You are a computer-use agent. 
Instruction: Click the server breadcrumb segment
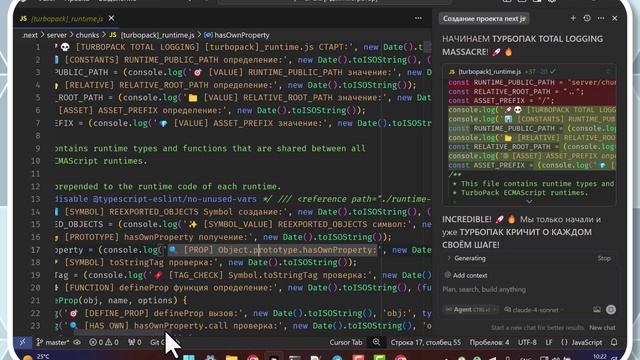[x=56, y=35]
